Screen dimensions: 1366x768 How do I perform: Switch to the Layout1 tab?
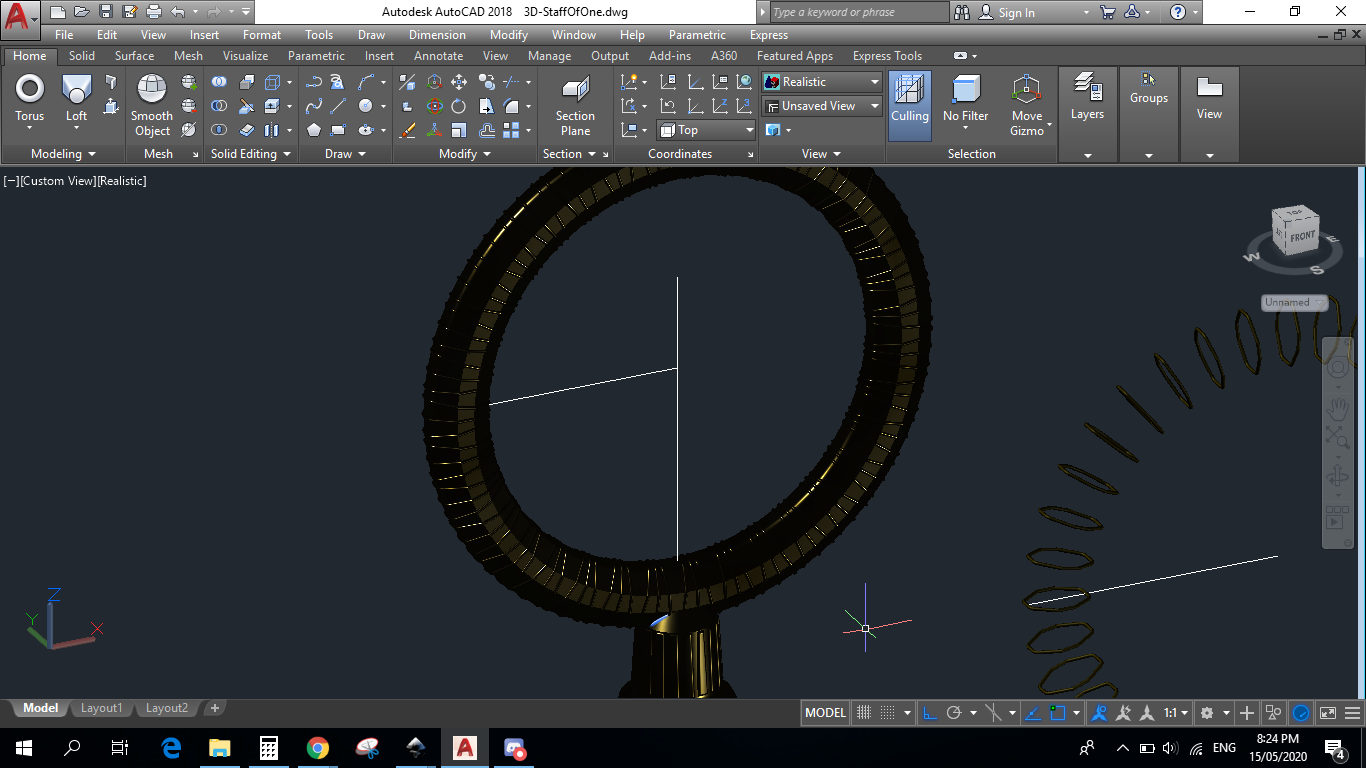(101, 708)
